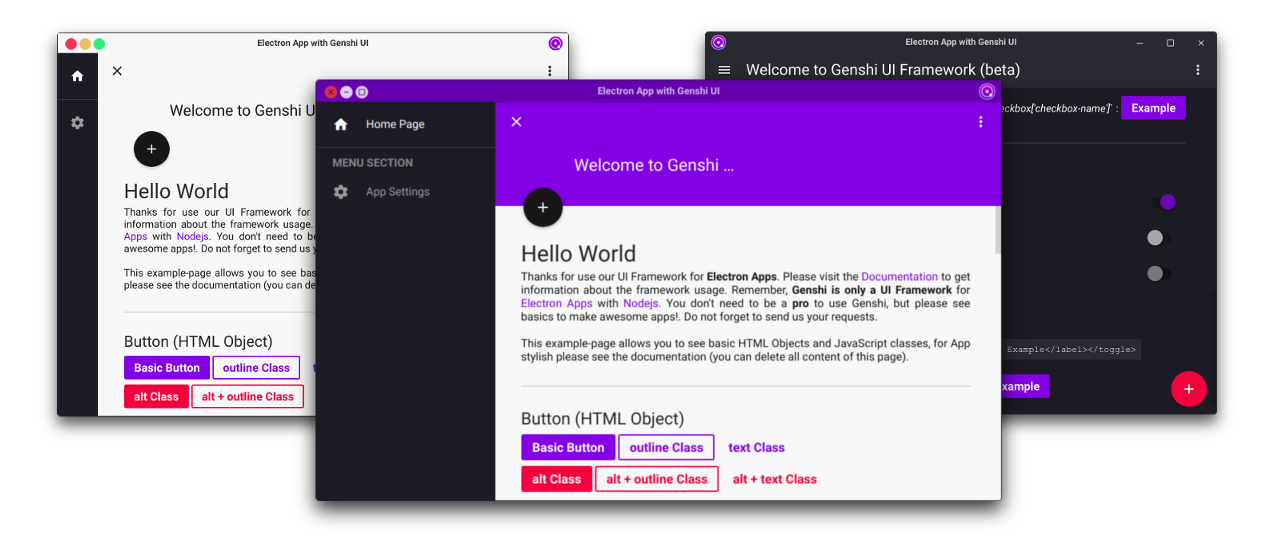The height and width of the screenshot is (550, 1280).
Task: Click the Welcome to Genshi UI Framework (beta) title
Action: (883, 70)
